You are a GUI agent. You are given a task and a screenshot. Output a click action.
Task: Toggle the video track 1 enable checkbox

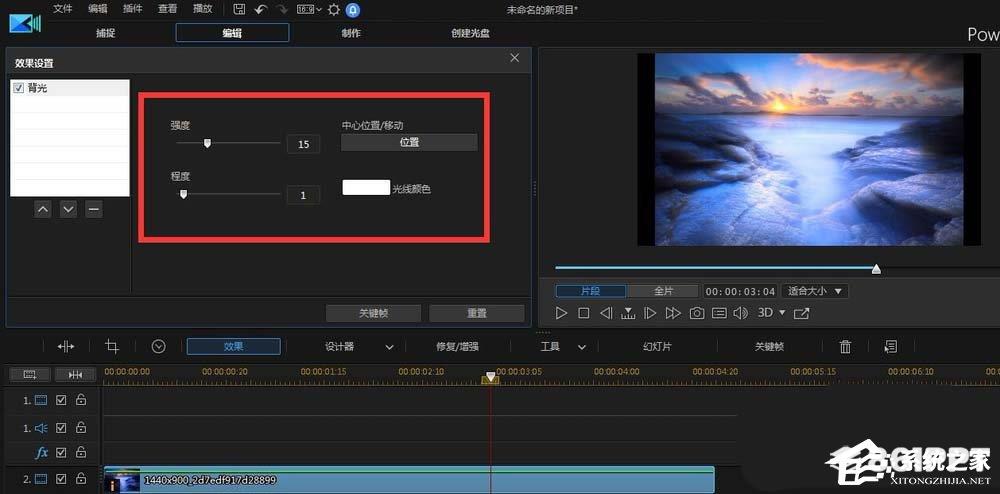point(61,400)
